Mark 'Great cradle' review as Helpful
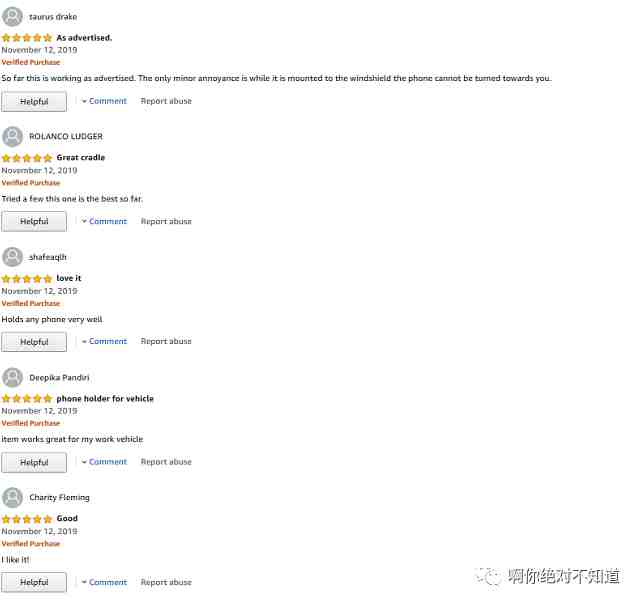The height and width of the screenshot is (604, 640). coord(34,221)
